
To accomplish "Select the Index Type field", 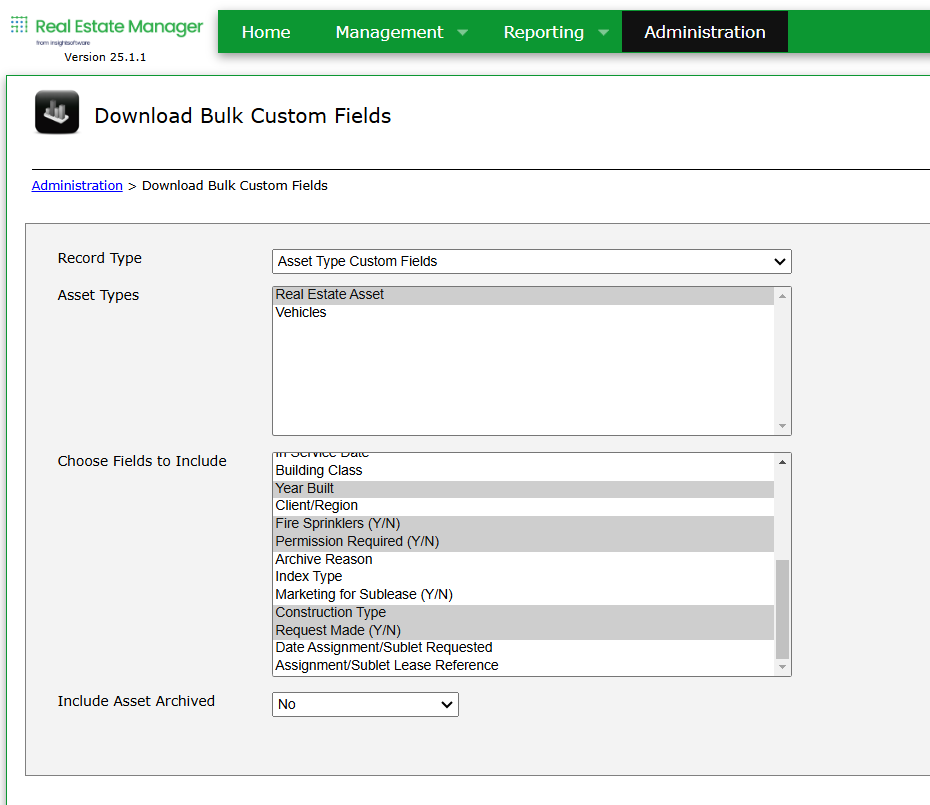I will 524,577.
